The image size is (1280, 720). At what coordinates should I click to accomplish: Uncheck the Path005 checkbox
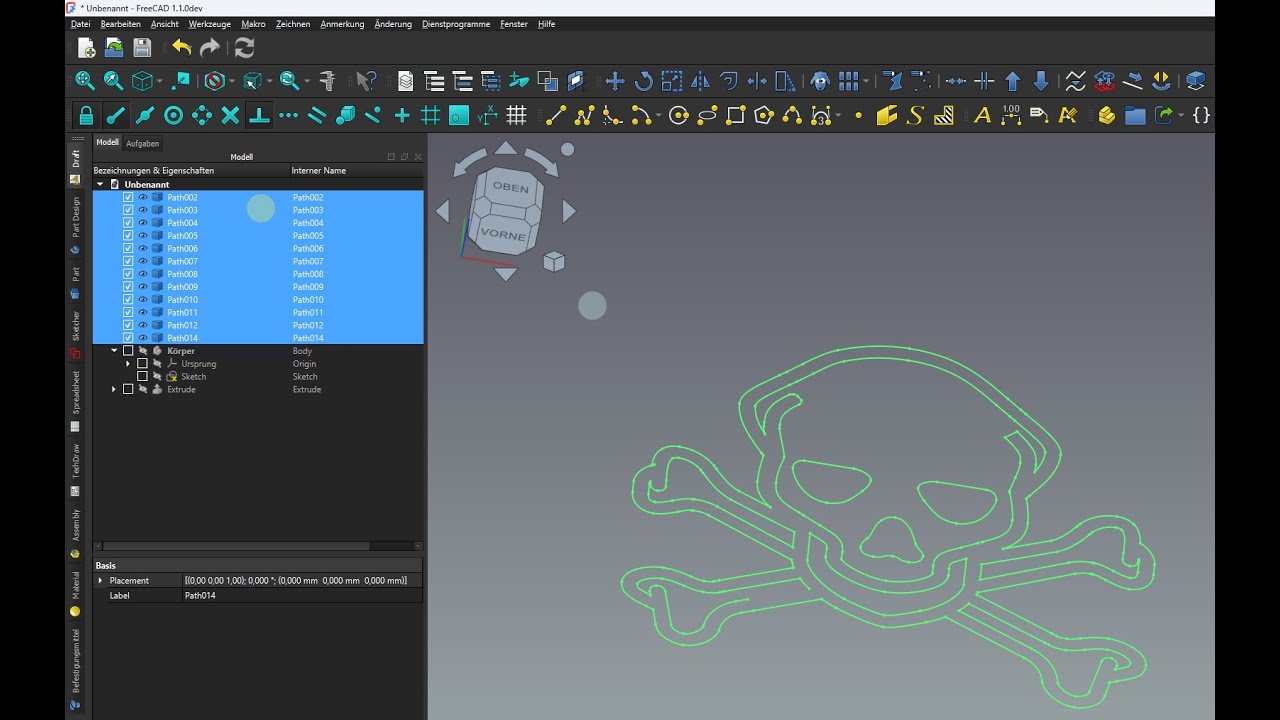coord(128,236)
